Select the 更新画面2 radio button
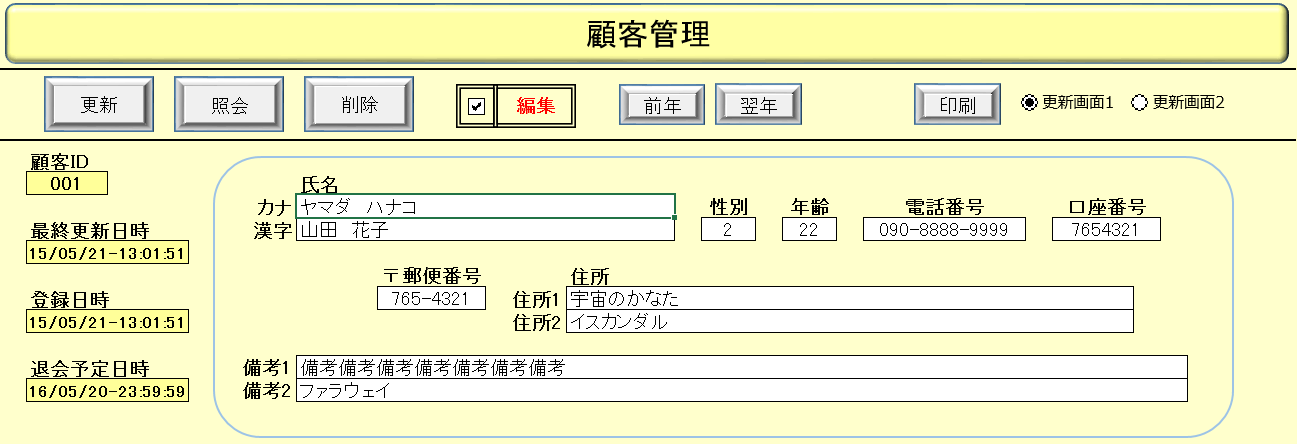1297x444 pixels. 1139,102
